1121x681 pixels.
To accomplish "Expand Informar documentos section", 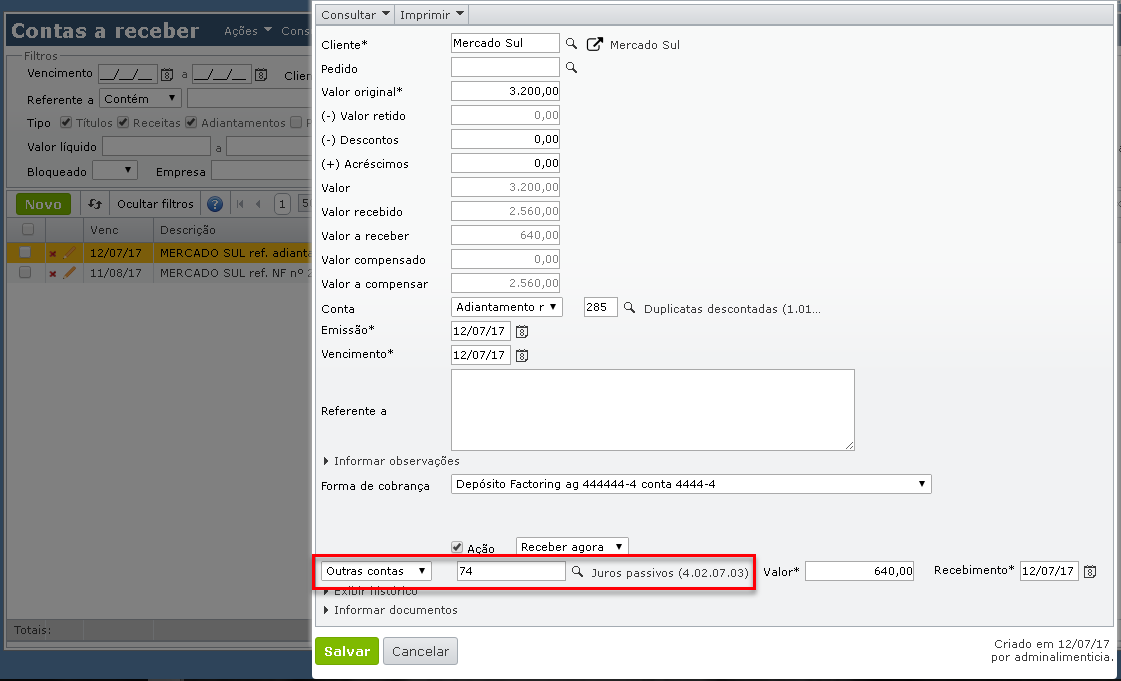I will (390, 610).
